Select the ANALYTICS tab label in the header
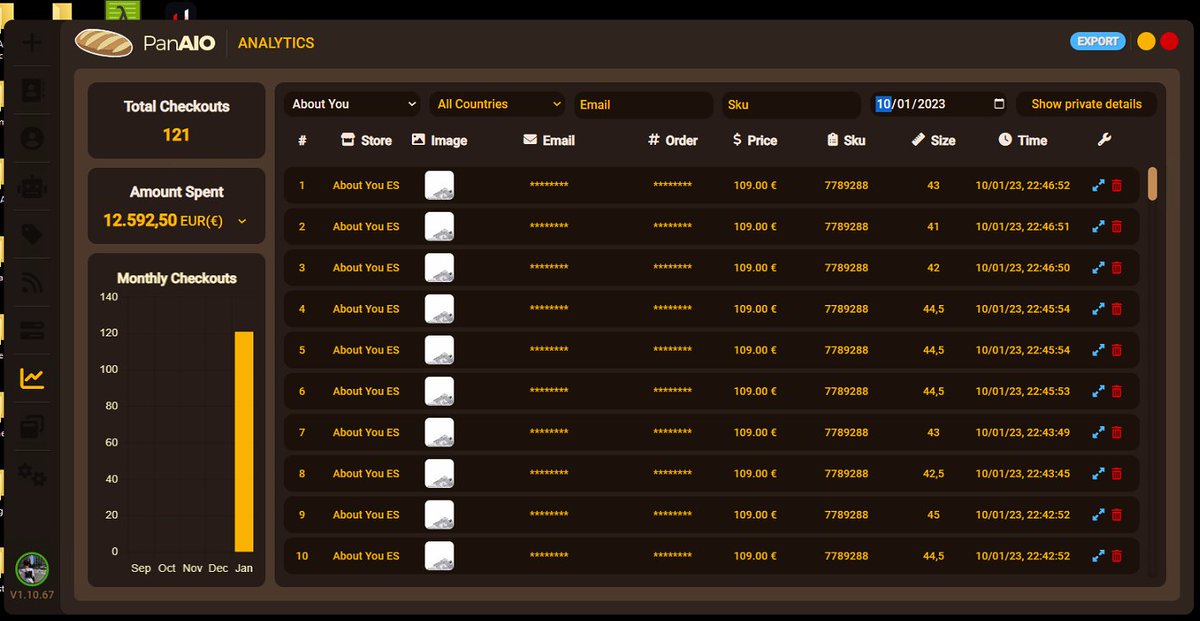Image resolution: width=1200 pixels, height=621 pixels. 276,42
